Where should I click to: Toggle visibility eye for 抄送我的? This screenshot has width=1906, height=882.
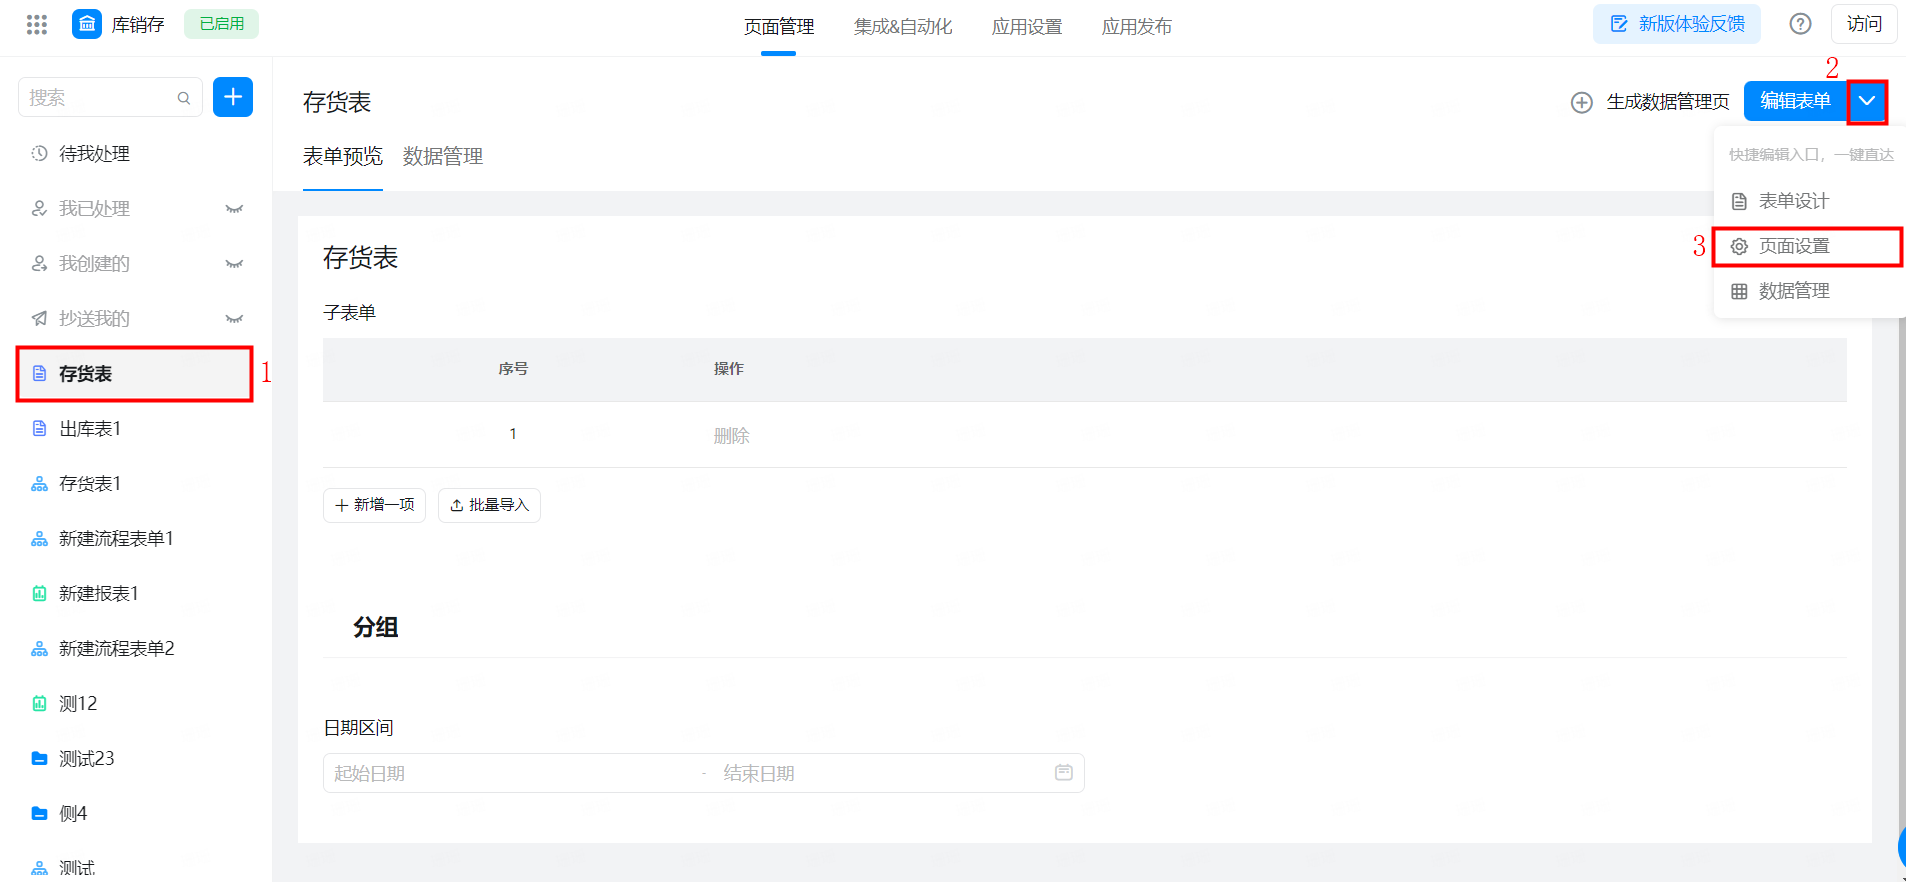tap(234, 318)
